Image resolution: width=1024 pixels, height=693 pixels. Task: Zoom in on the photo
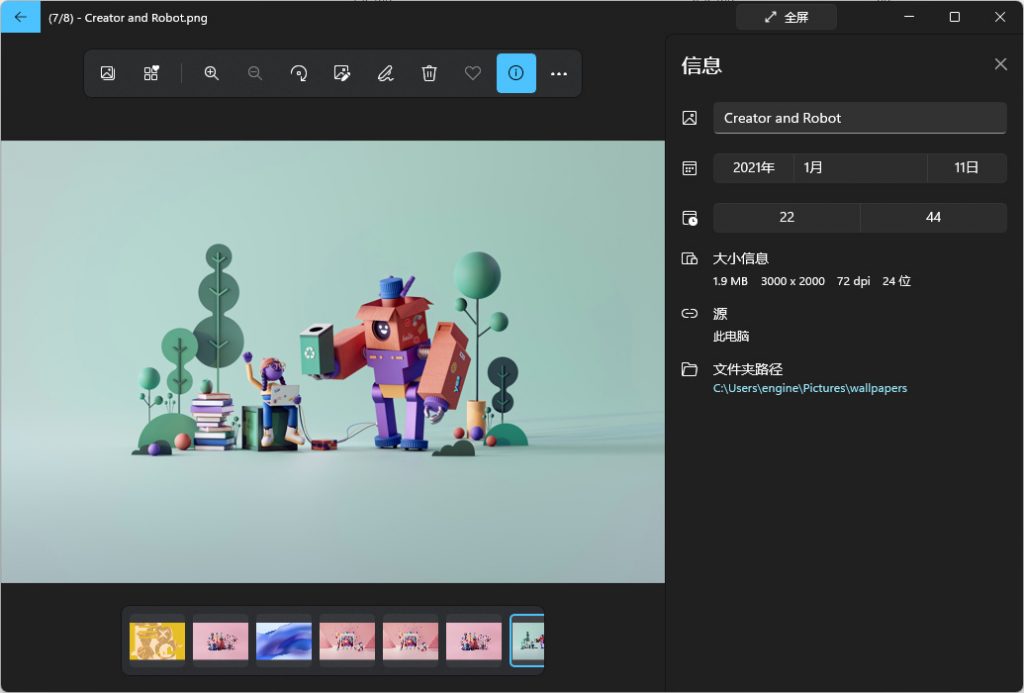coord(211,73)
